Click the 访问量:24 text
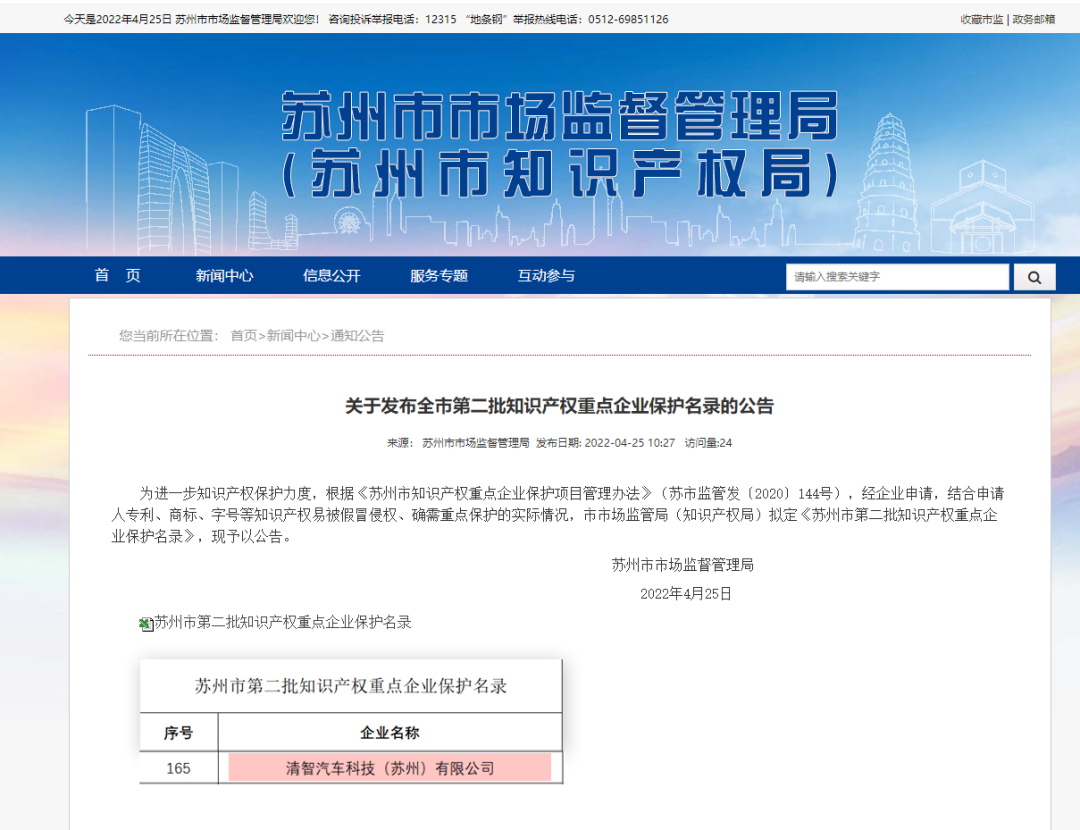 point(708,443)
